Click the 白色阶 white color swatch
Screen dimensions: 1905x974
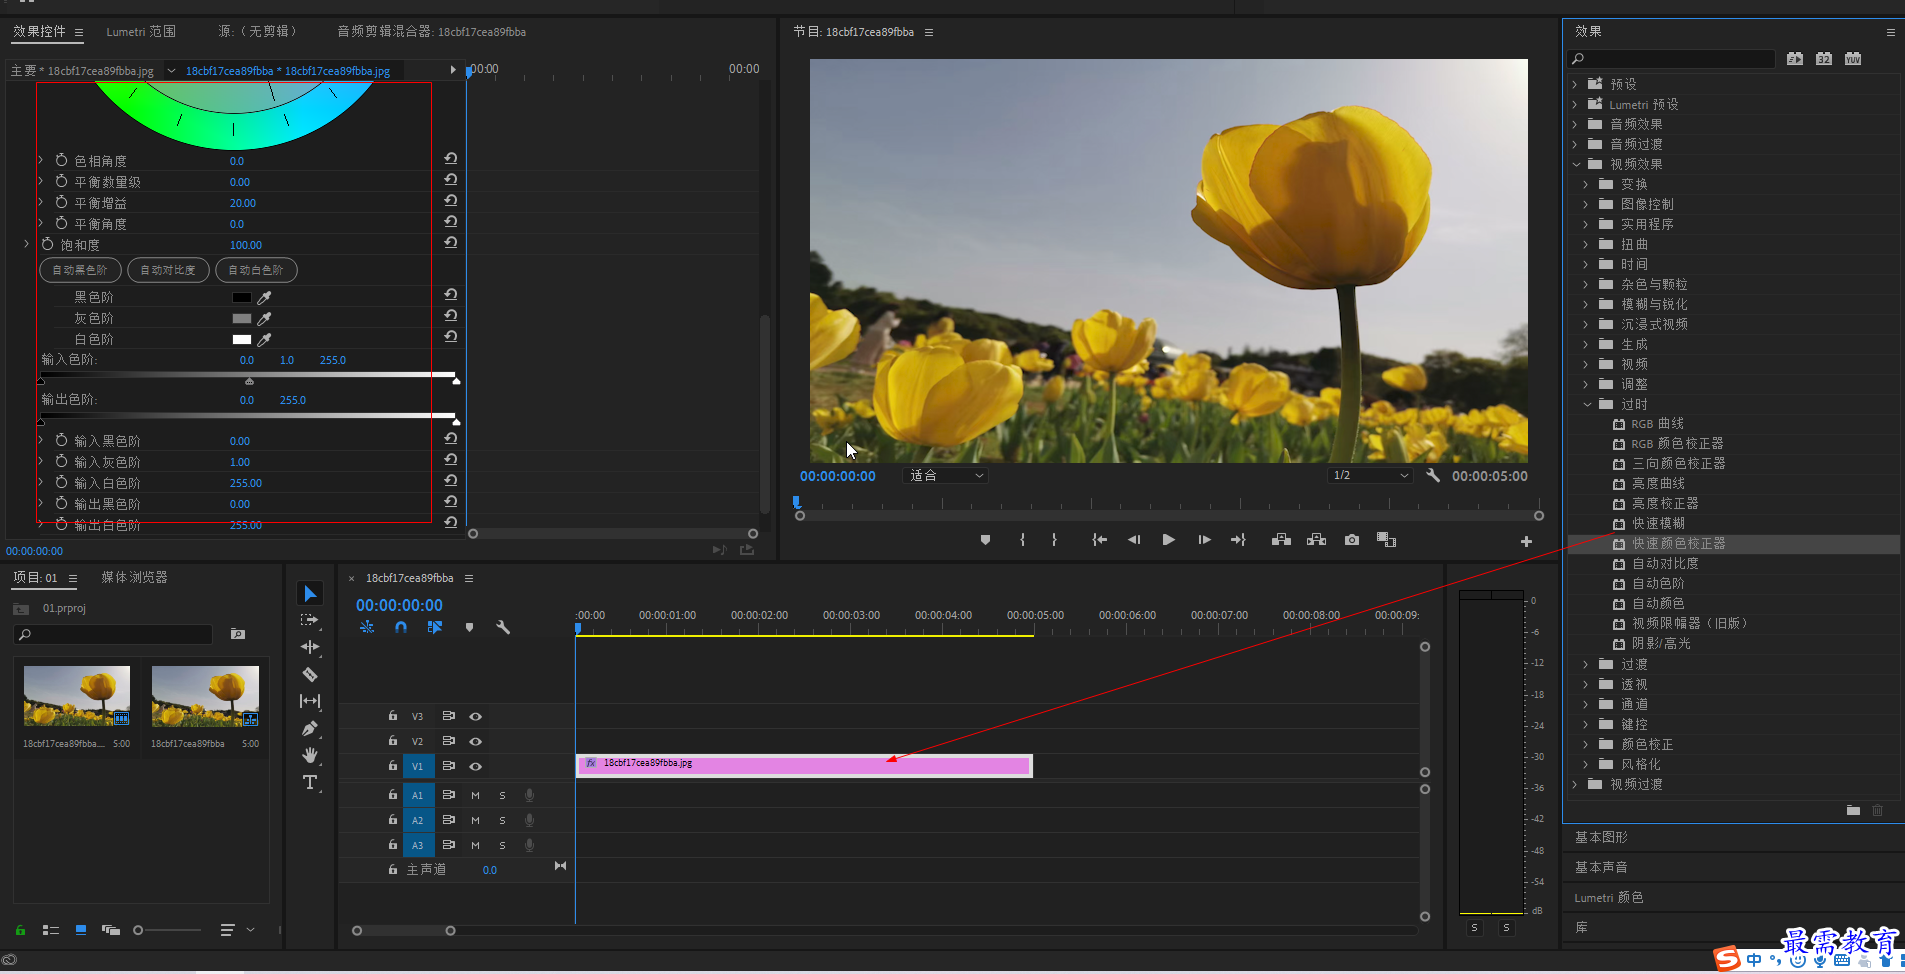click(242, 340)
